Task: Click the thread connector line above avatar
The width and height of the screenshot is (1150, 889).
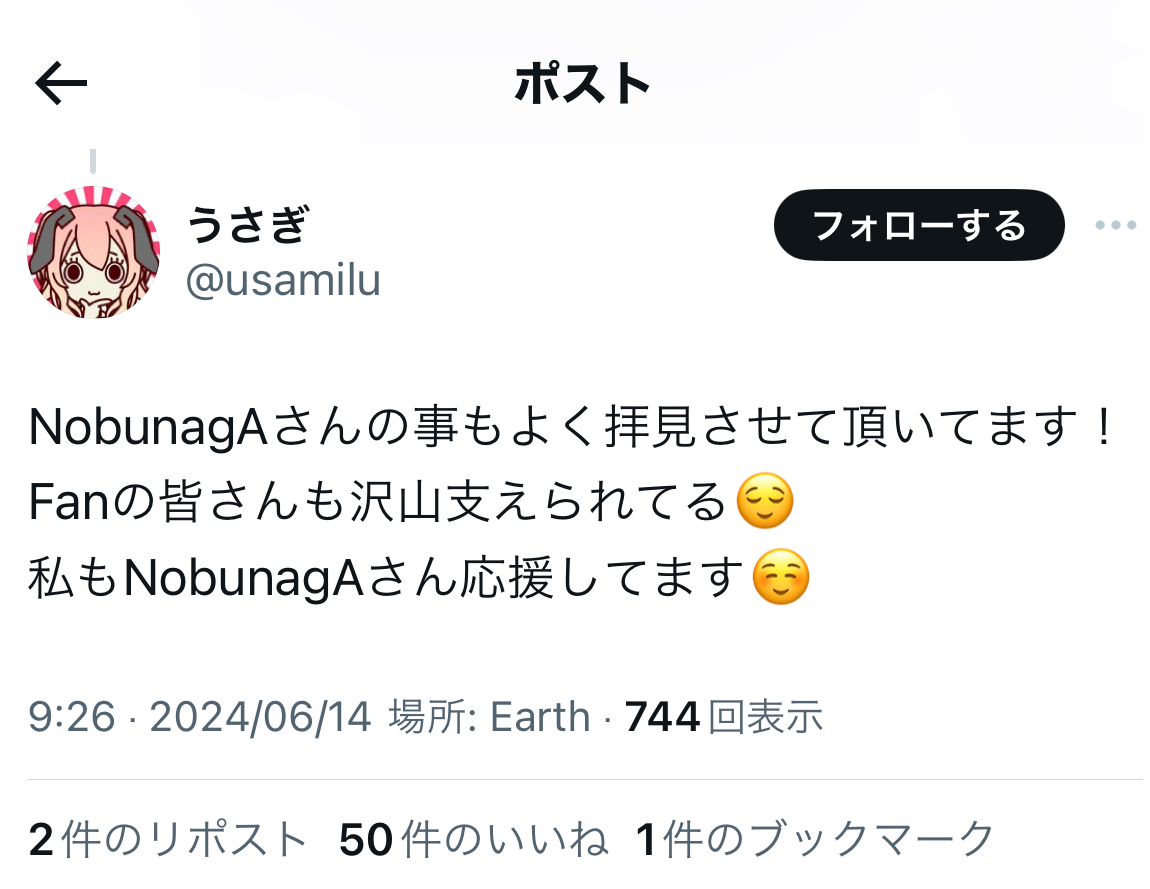Action: [93, 161]
